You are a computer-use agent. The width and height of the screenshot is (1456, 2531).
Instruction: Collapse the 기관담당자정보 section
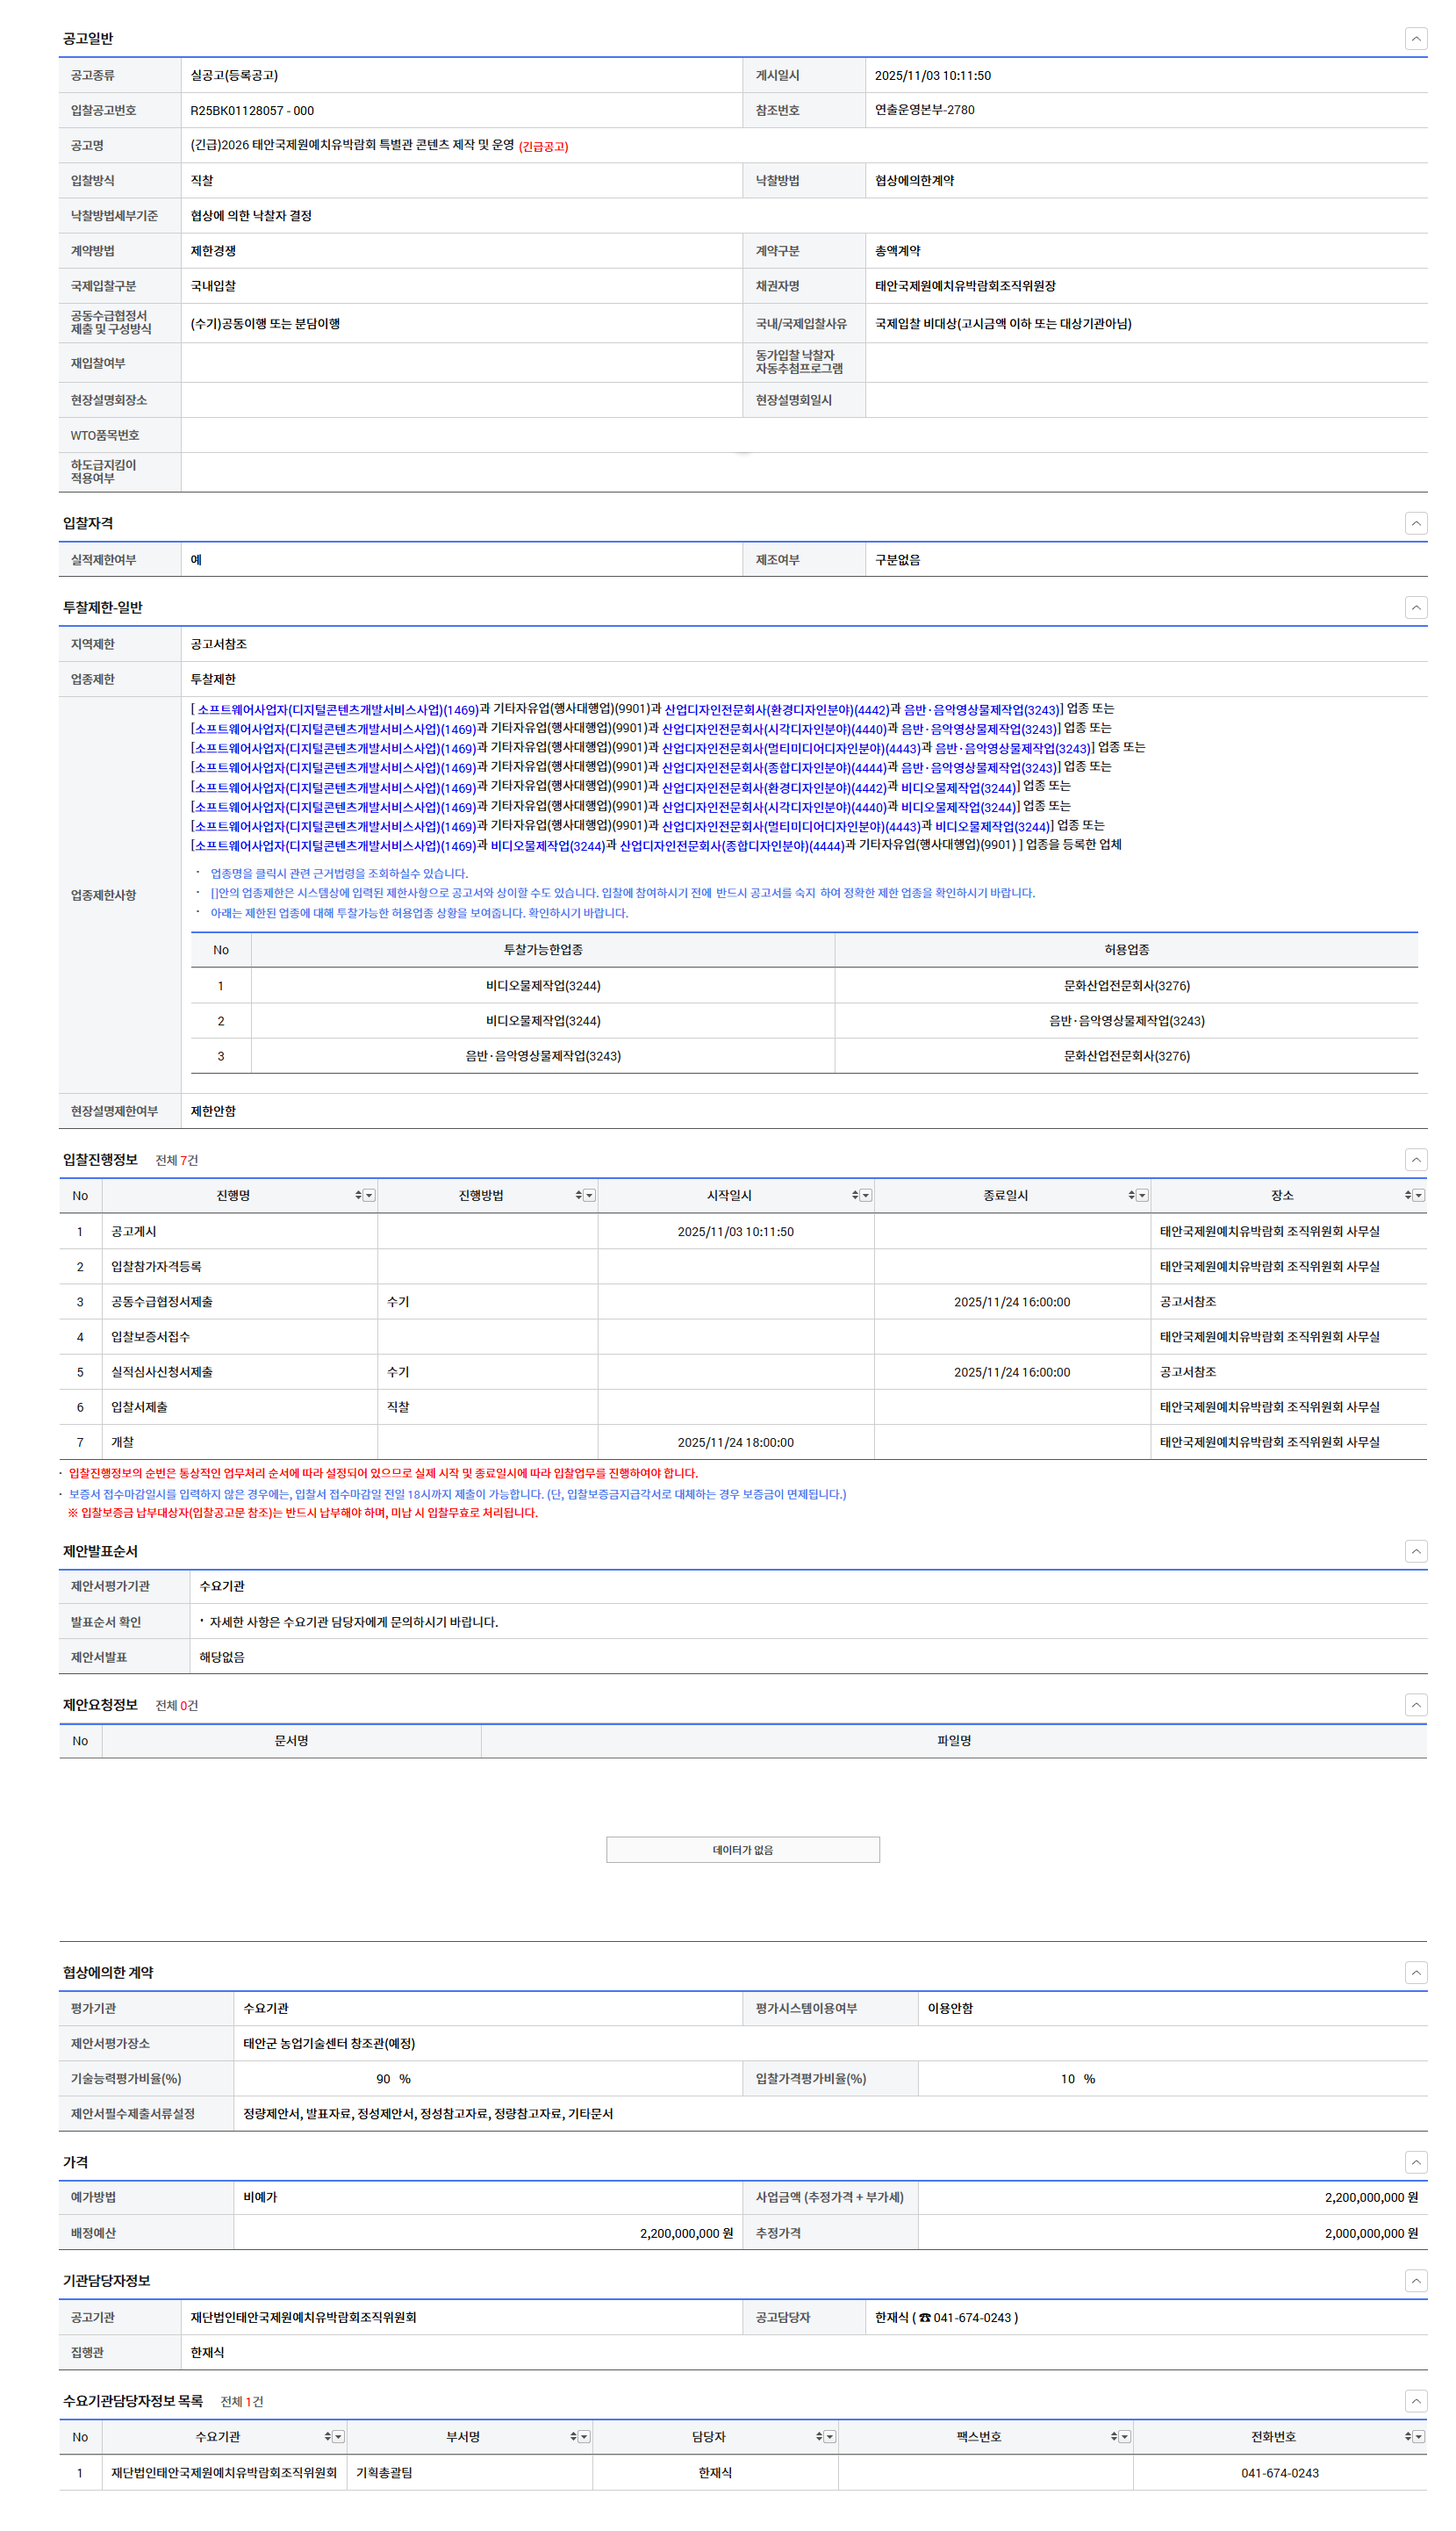click(1415, 2281)
